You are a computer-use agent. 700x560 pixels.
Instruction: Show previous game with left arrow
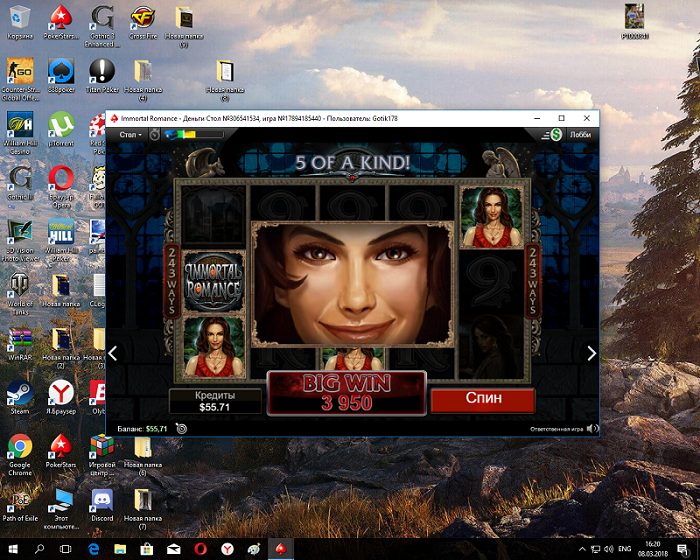click(x=113, y=353)
